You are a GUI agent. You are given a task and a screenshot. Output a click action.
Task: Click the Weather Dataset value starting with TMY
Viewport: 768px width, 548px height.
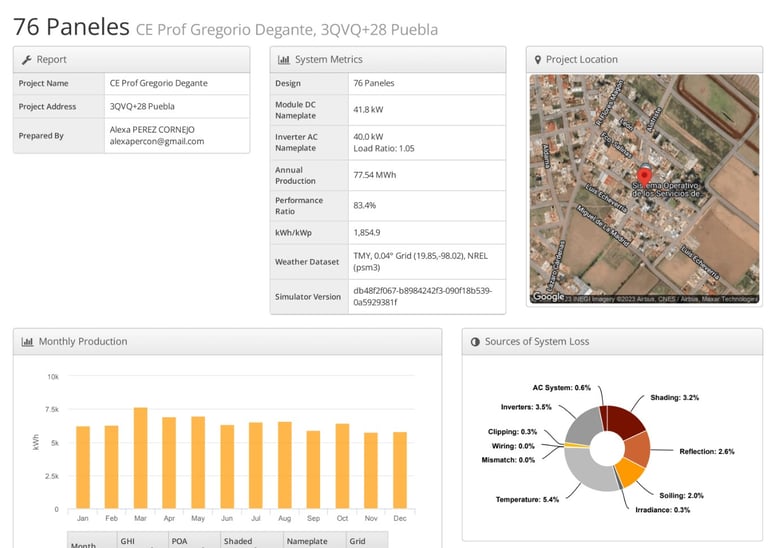point(421,262)
